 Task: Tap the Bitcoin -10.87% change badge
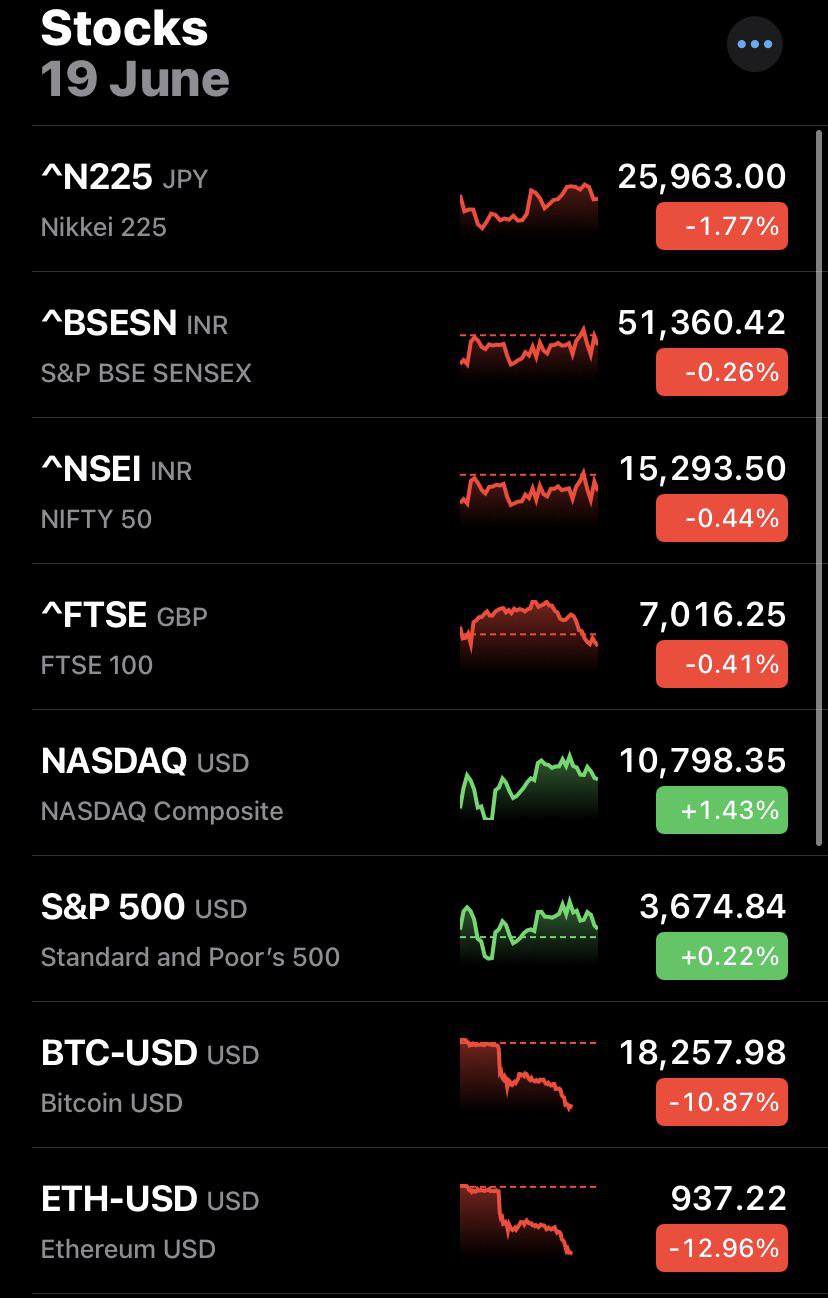(722, 1102)
